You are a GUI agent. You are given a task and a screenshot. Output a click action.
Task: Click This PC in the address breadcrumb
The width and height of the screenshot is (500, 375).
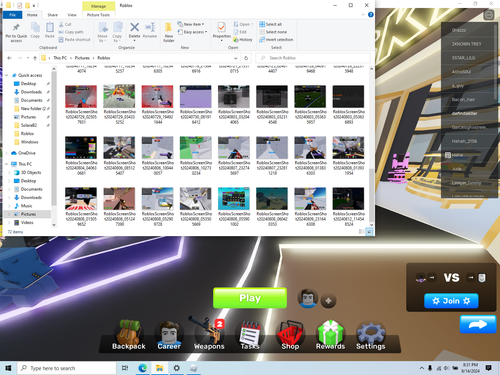click(60, 58)
